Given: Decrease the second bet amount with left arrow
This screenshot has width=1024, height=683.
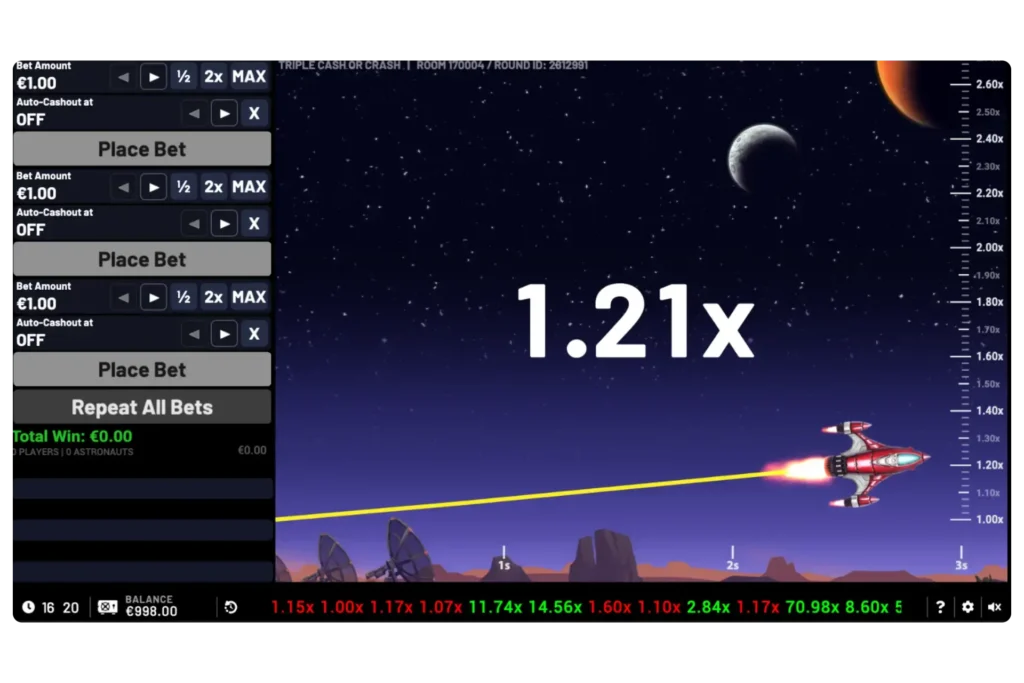Looking at the screenshot, I should (123, 187).
